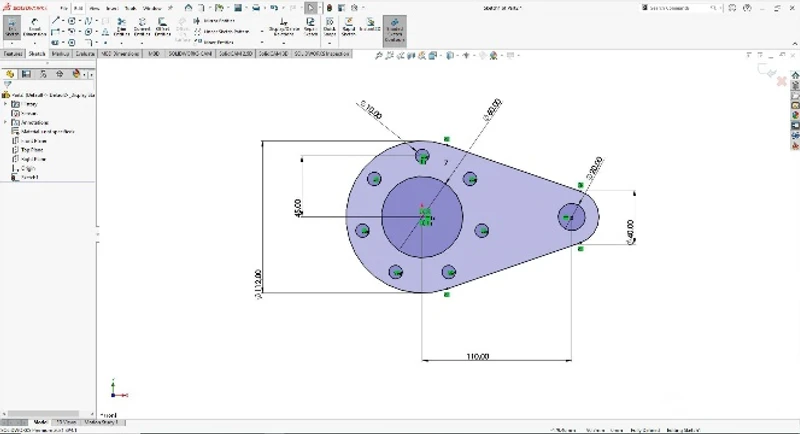Select the Convert Entities tool
800x434 pixels.
(142, 27)
